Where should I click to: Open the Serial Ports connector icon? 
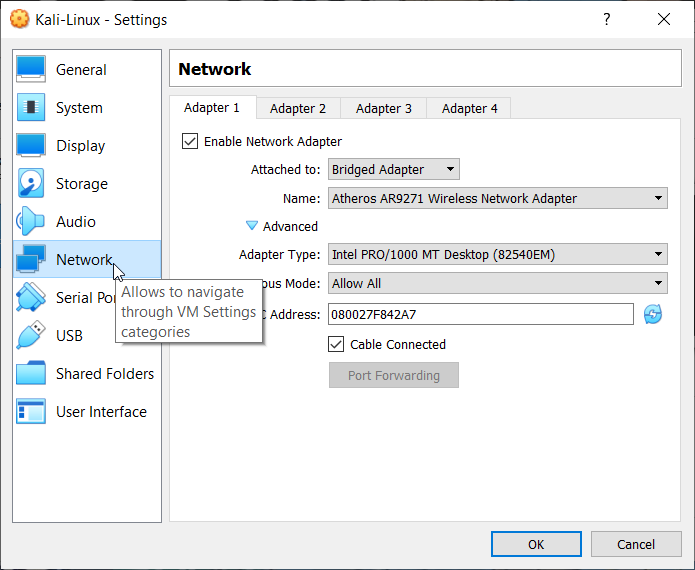tap(31, 297)
